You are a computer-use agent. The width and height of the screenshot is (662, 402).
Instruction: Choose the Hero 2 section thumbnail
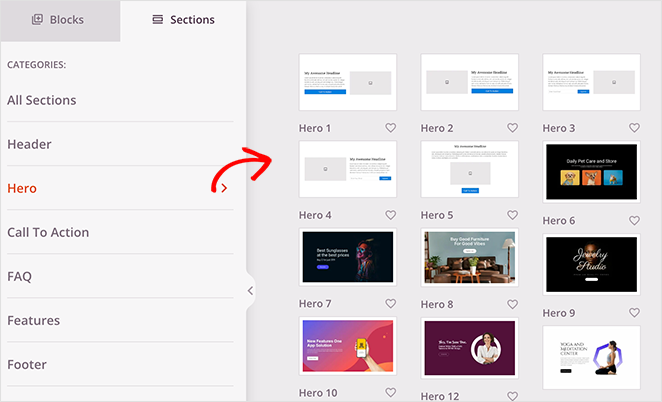pos(469,82)
